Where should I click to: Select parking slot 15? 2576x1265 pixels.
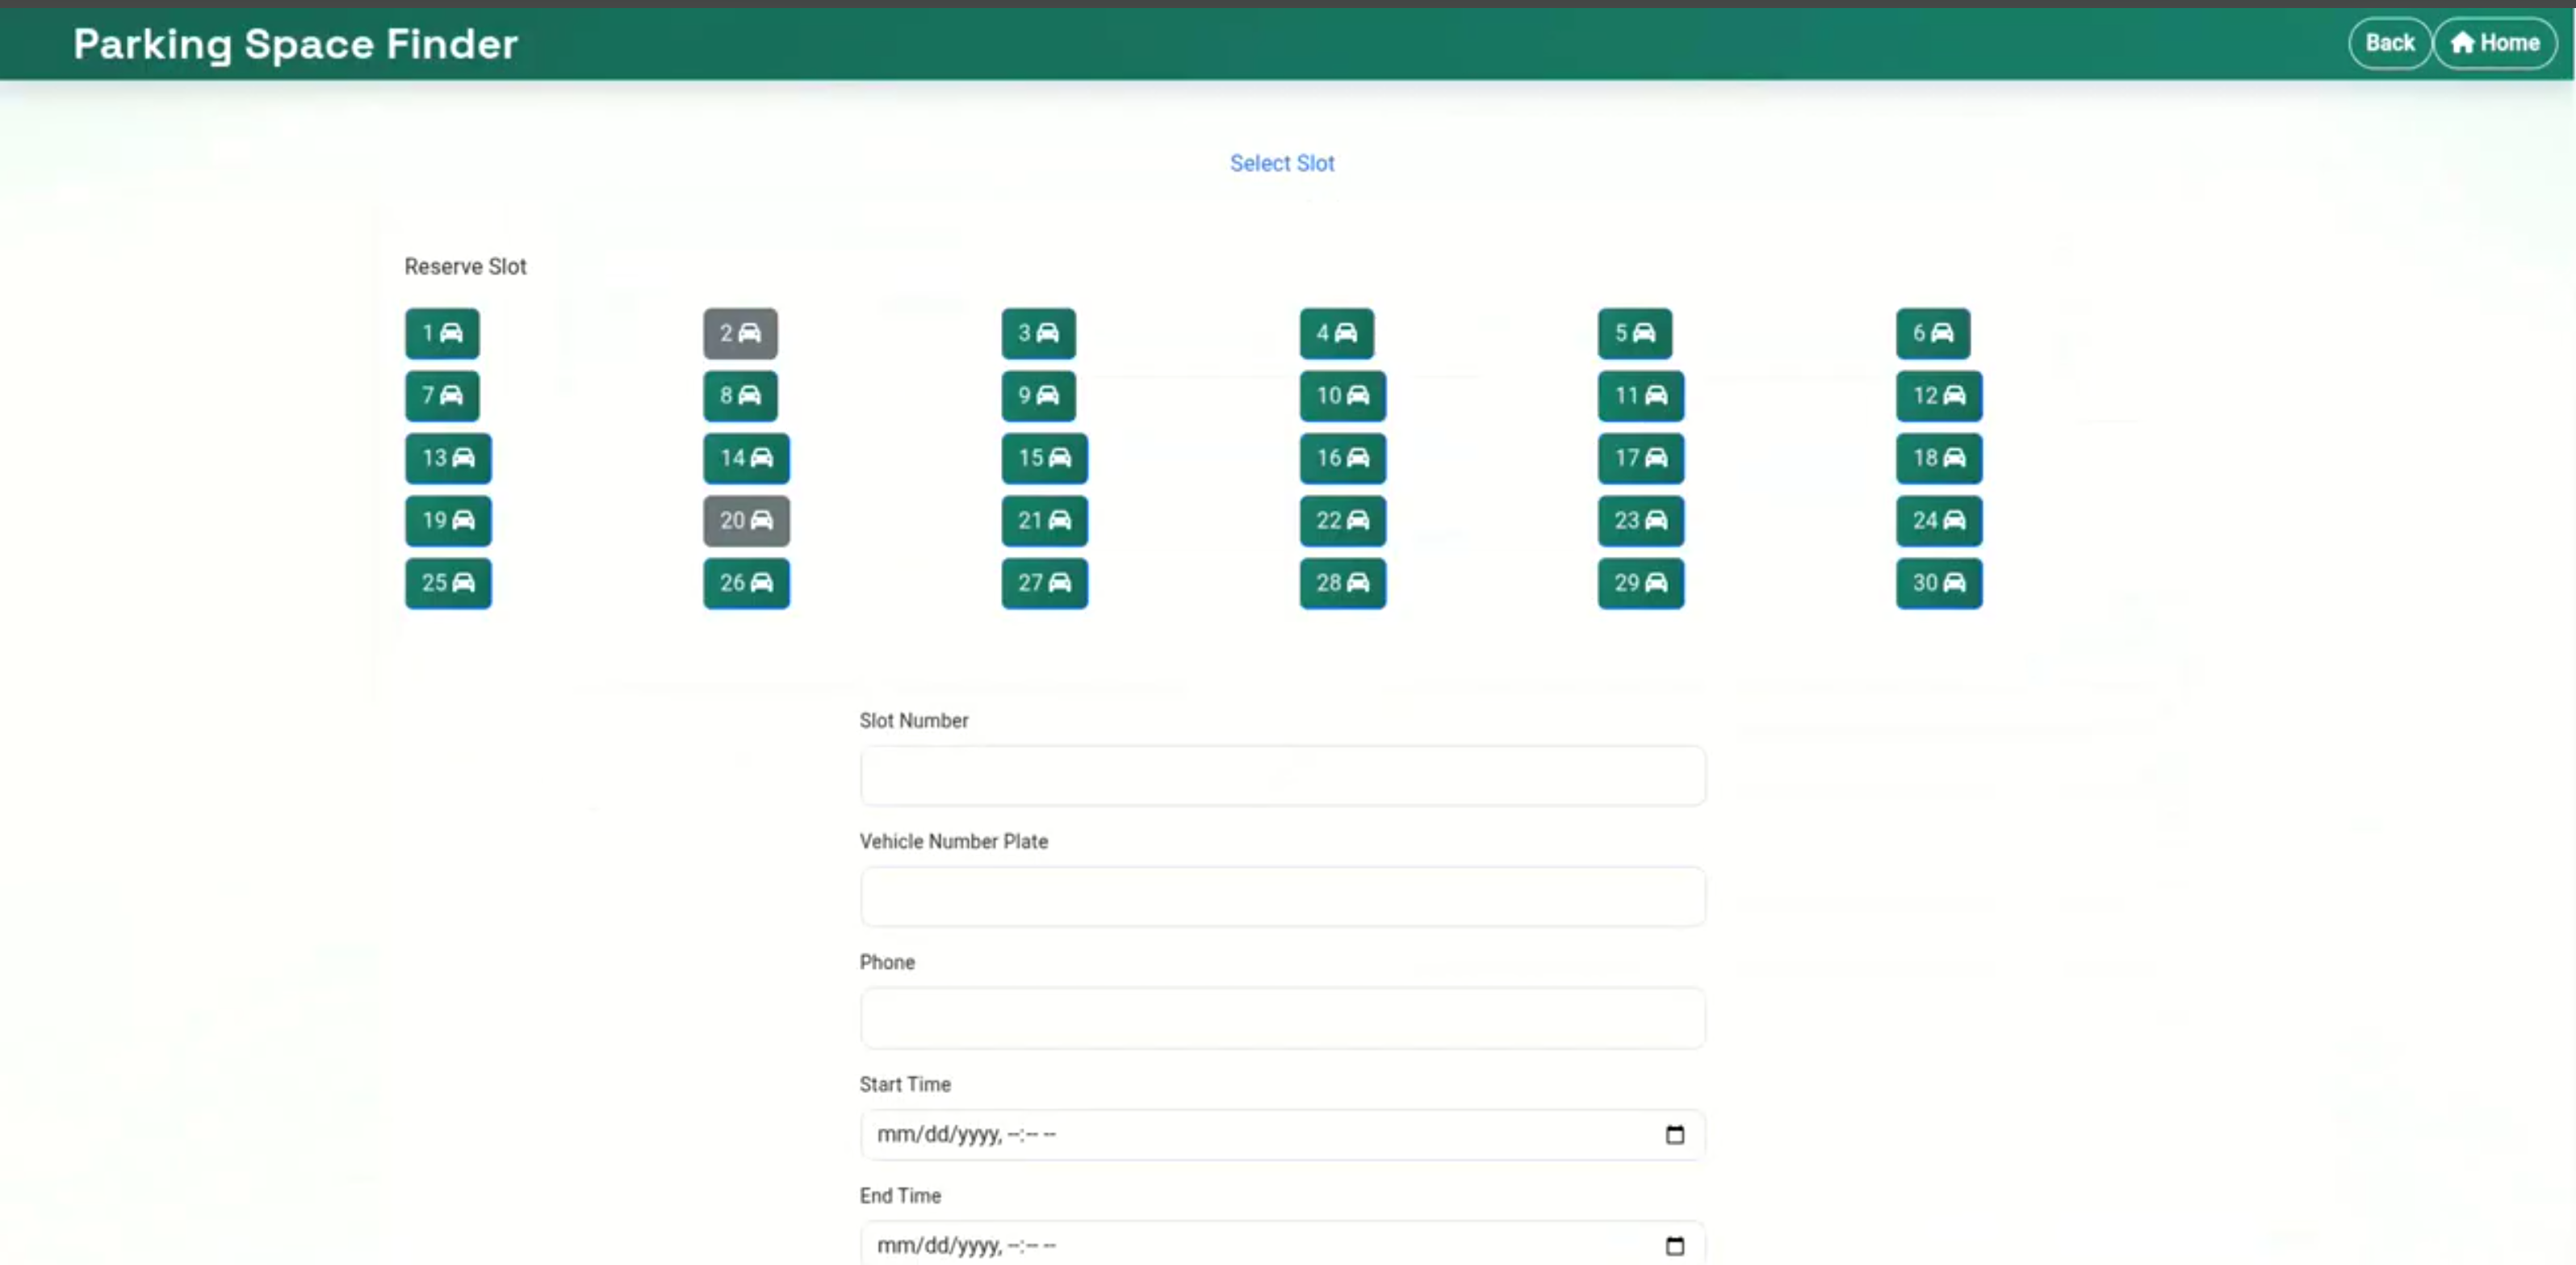point(1044,458)
